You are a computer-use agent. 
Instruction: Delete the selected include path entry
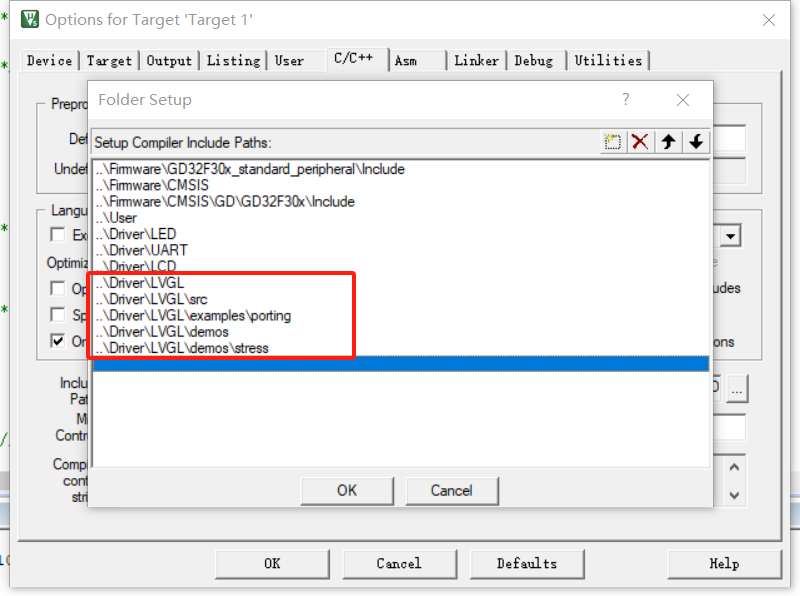[x=640, y=141]
